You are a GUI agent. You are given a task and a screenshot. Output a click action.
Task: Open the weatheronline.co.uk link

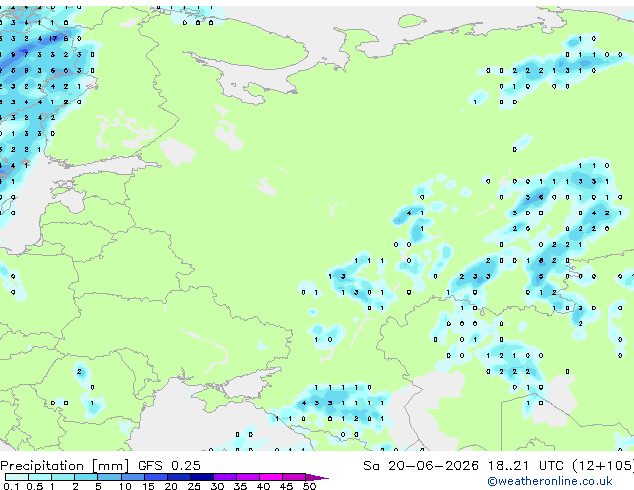point(550,481)
